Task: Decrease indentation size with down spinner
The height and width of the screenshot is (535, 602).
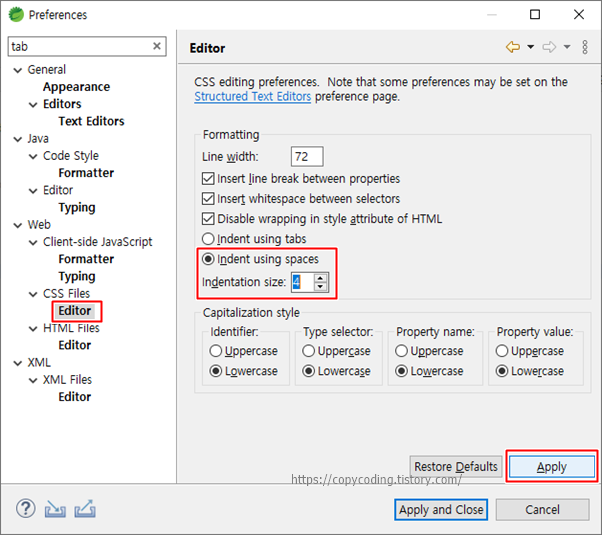Action: [320, 287]
